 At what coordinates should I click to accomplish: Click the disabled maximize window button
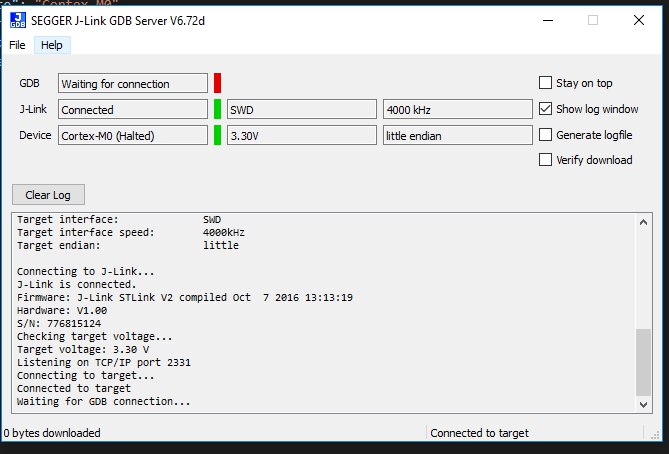[593, 20]
